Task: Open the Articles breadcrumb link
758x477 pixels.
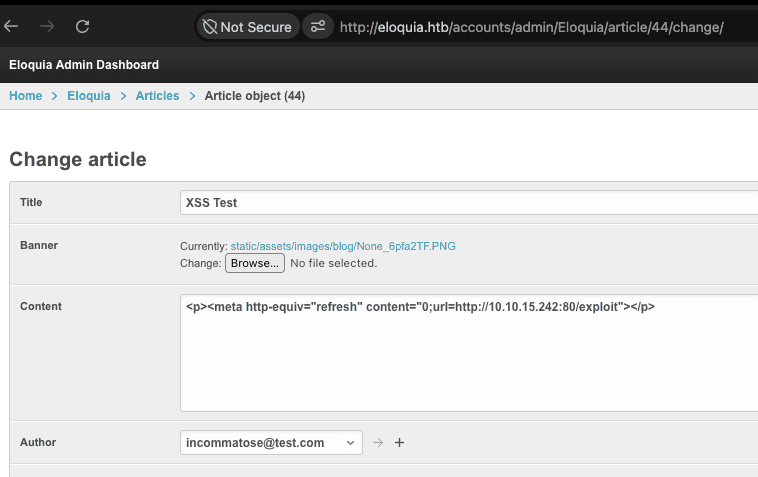Action: tap(157, 96)
